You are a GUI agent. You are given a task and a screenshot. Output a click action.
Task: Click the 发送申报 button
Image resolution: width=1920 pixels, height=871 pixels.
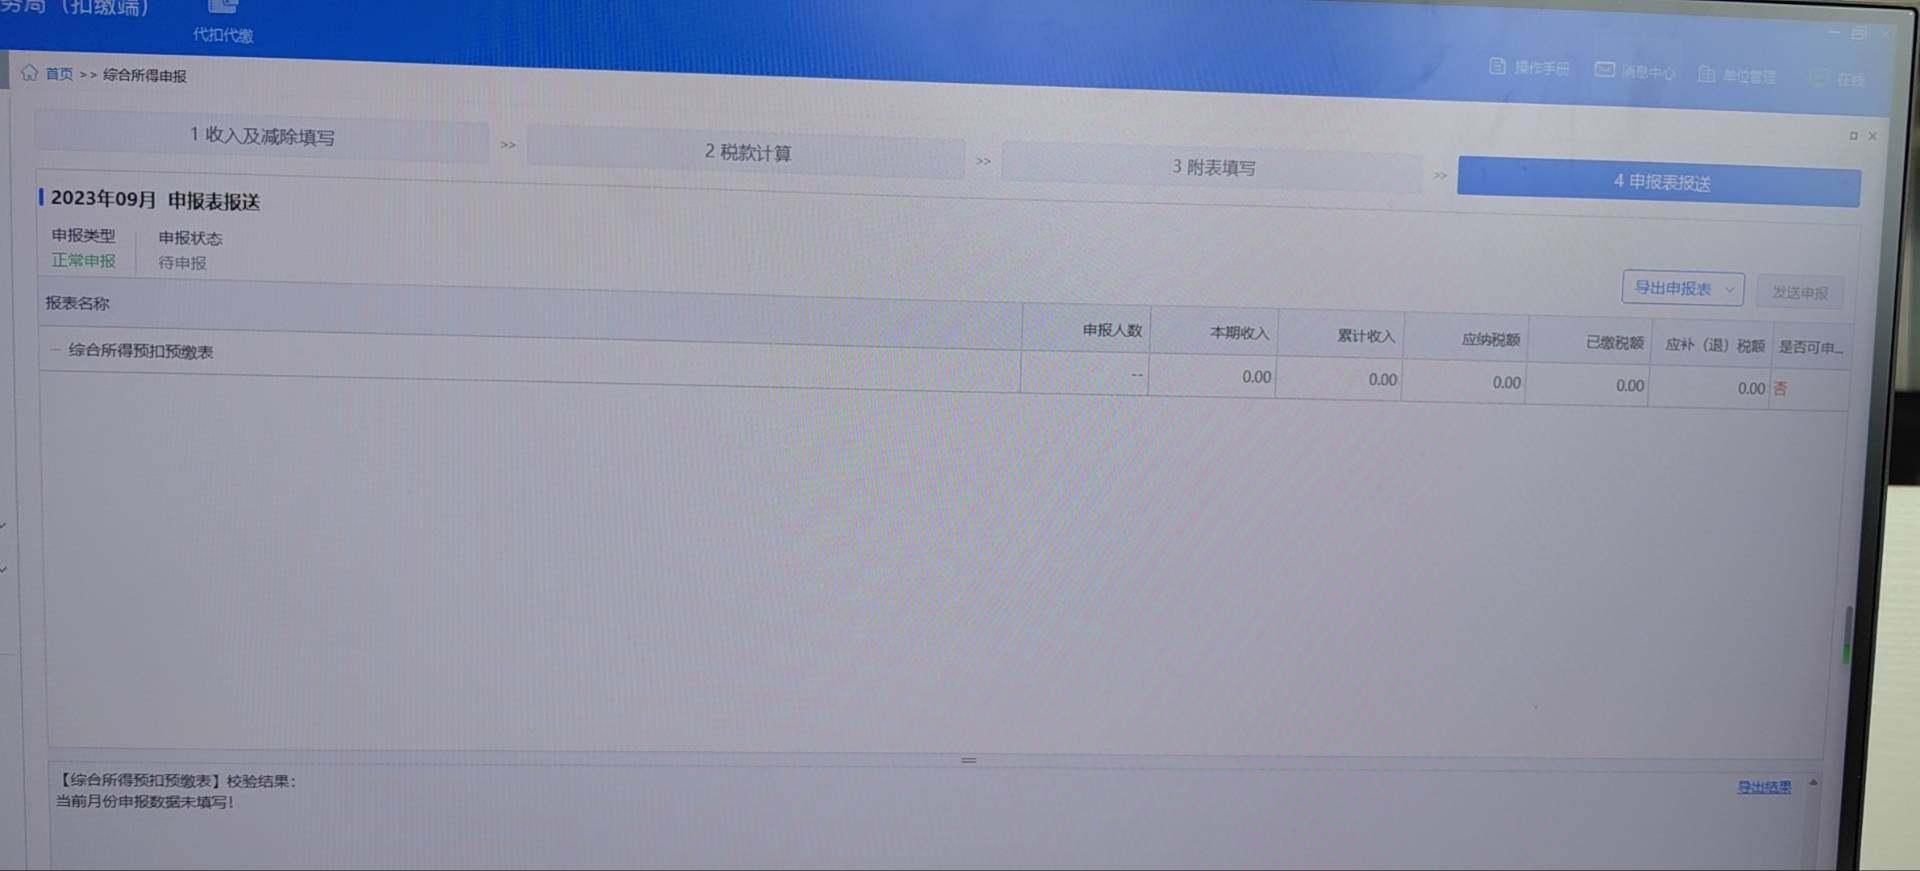tap(1800, 292)
